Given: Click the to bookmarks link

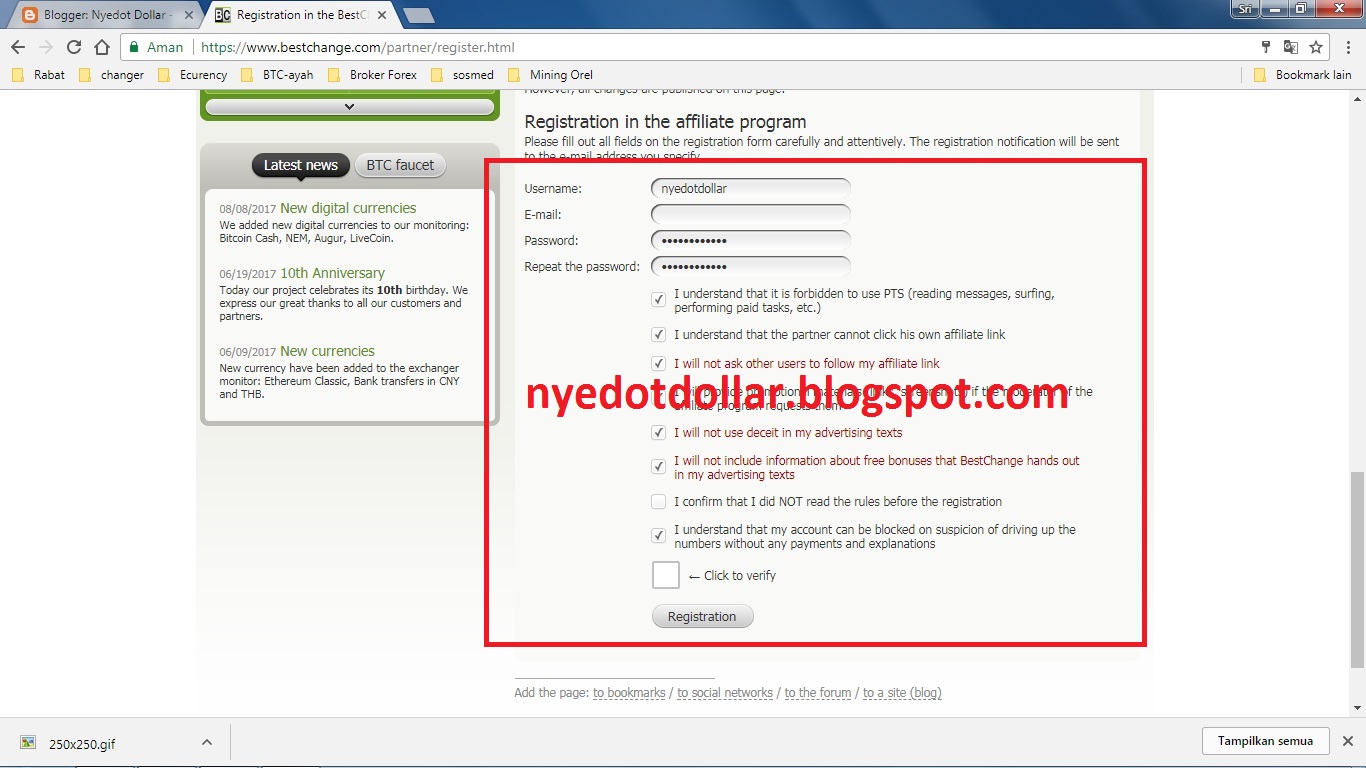Looking at the screenshot, I should click(x=629, y=692).
